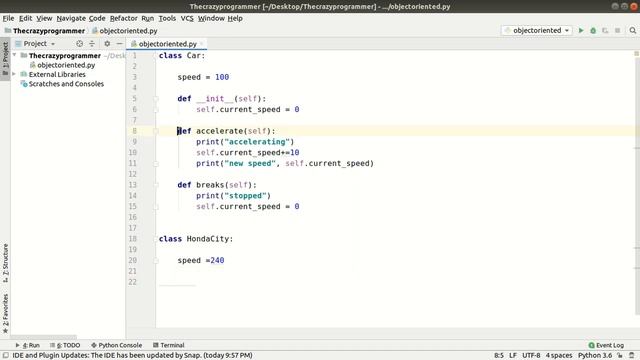Collapse the Thecrazyprogrammer project tree node
Viewport: 640px width, 360px height.
15,55
